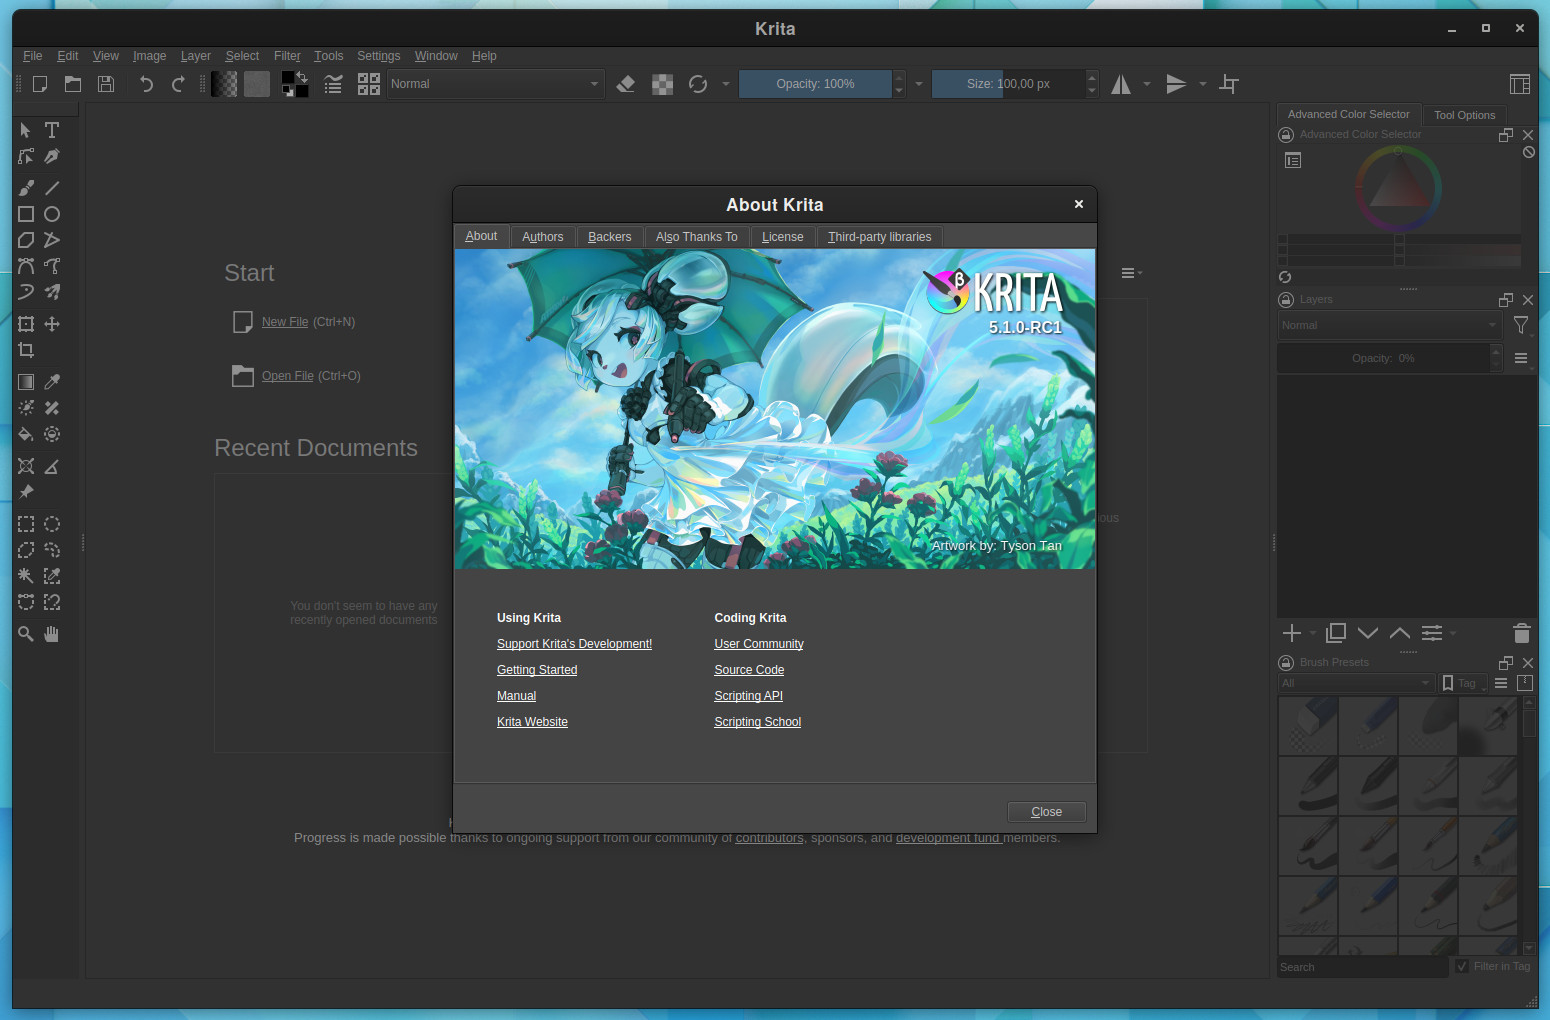1550x1020 pixels.
Task: Select the Crop tool in toolbox
Action: click(26, 350)
